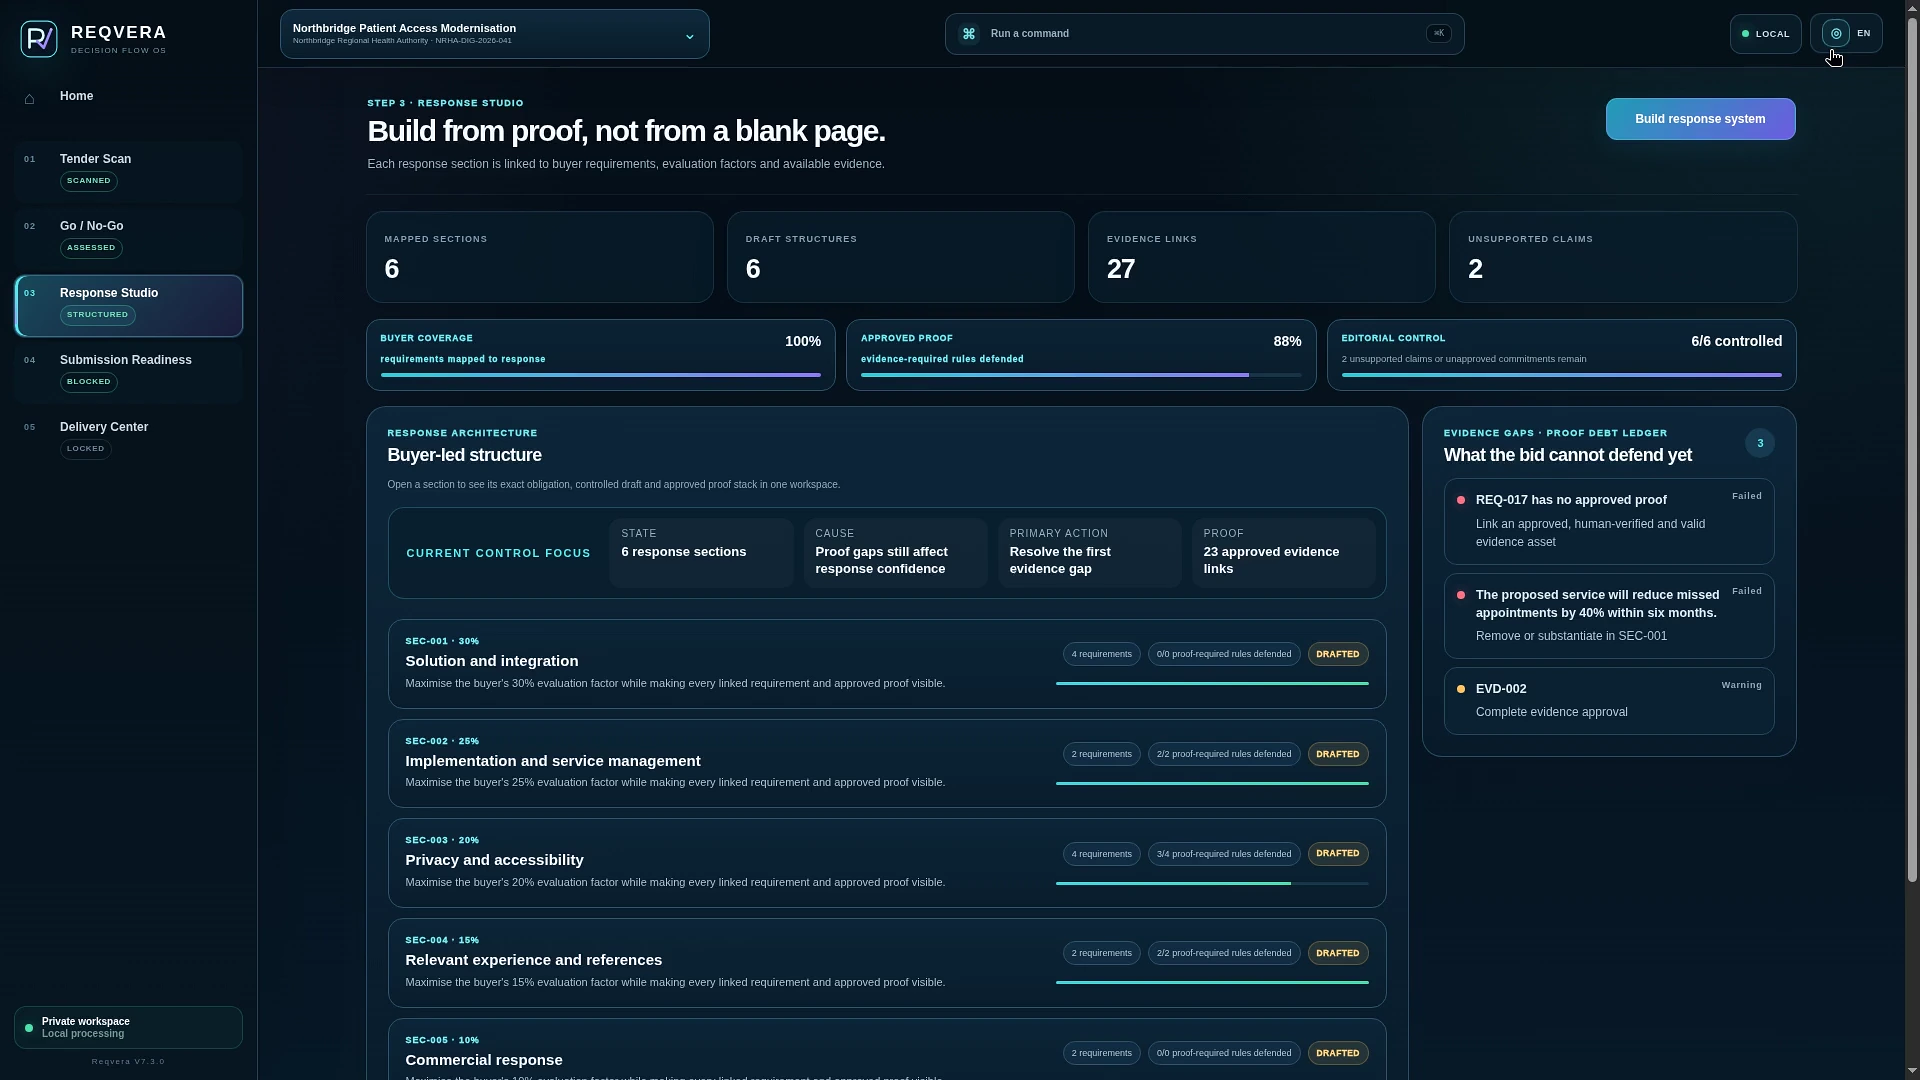Click the keyboard shortcut badge in command bar
The image size is (1920, 1080).
point(1439,34)
